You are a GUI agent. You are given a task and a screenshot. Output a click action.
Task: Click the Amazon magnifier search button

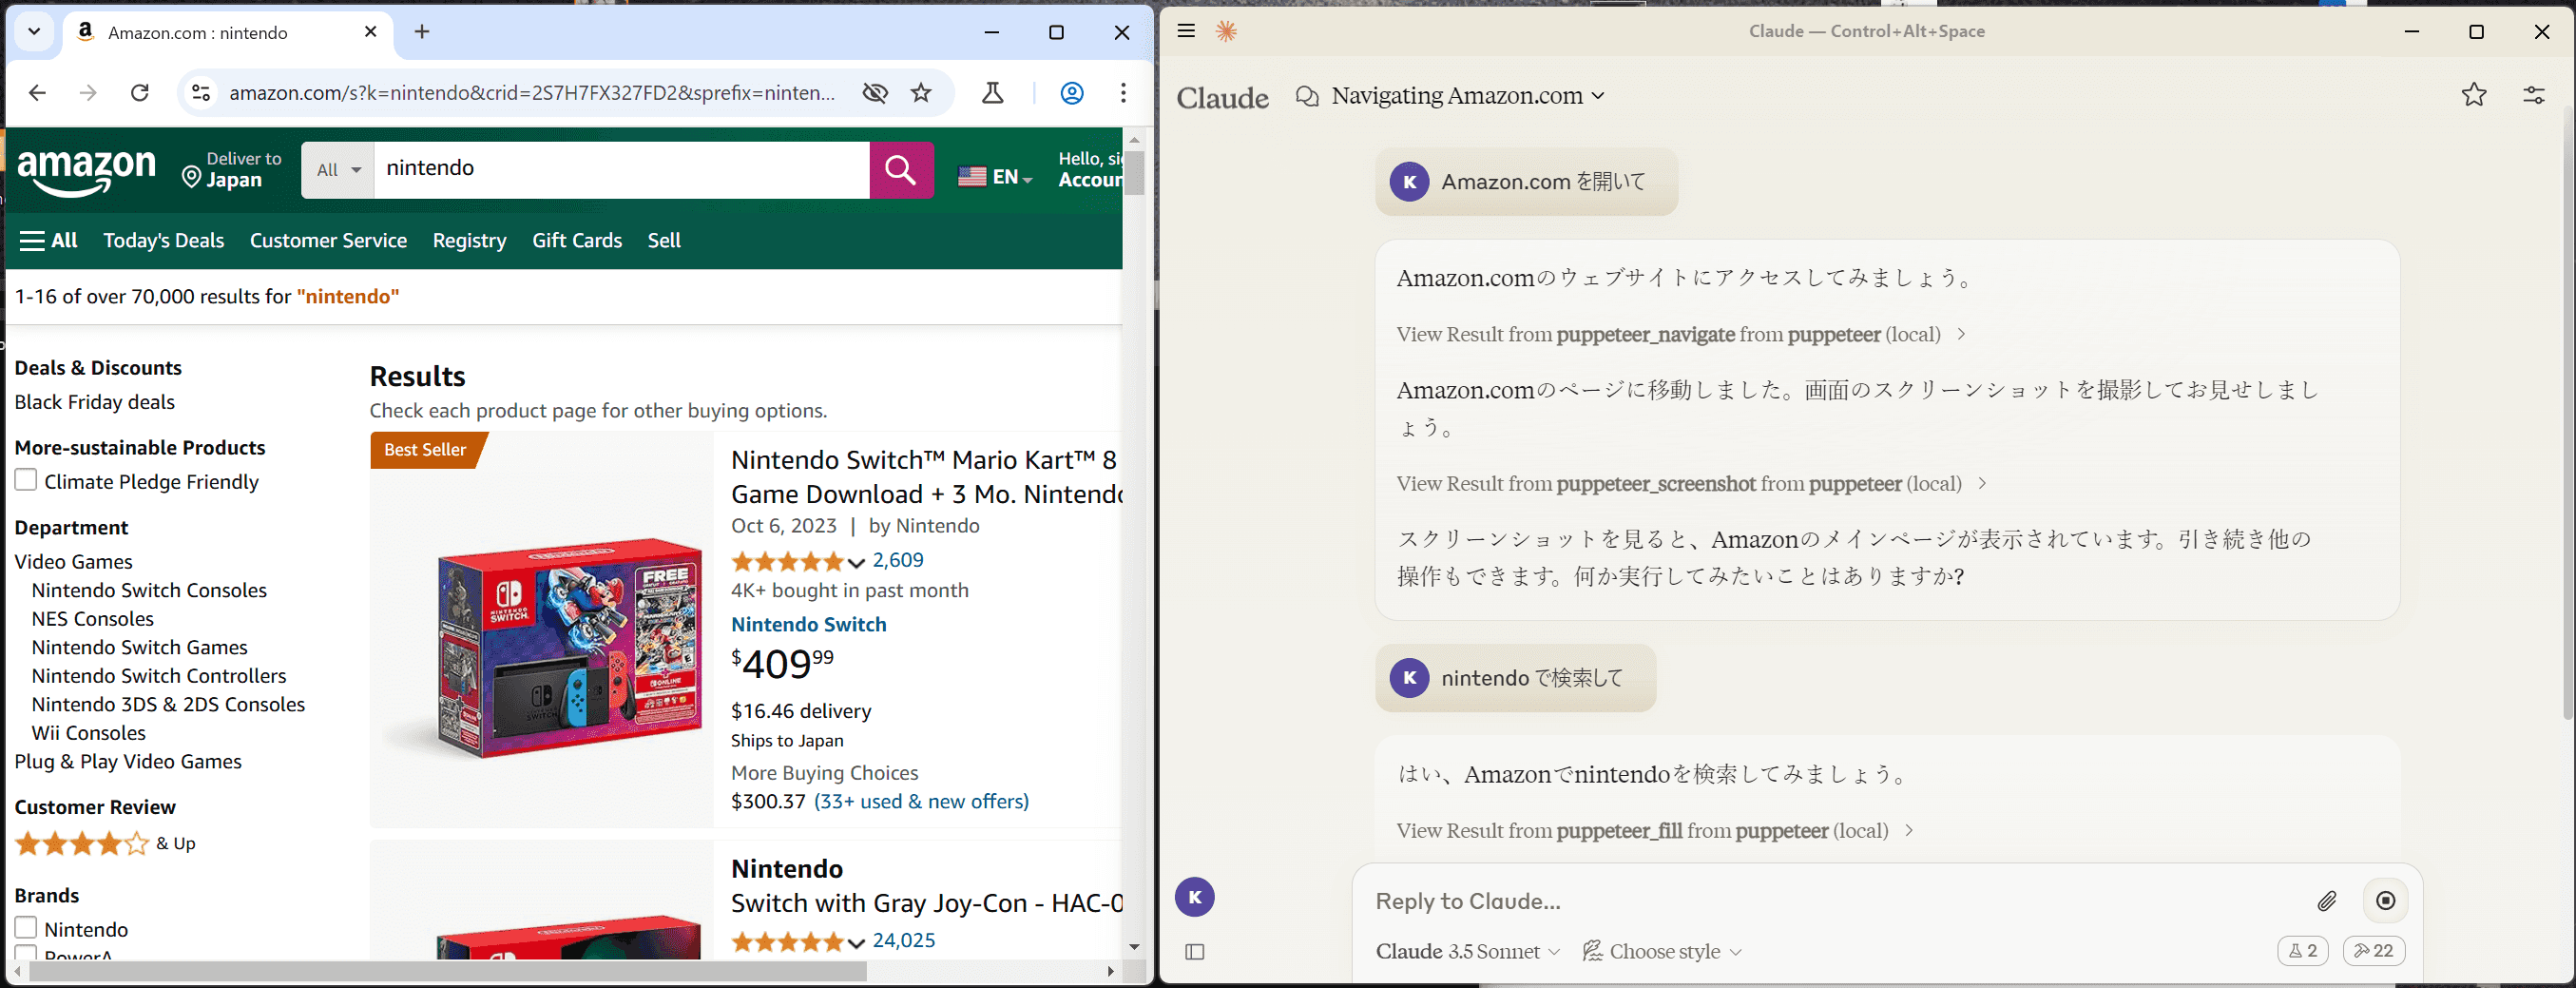[x=900, y=170]
